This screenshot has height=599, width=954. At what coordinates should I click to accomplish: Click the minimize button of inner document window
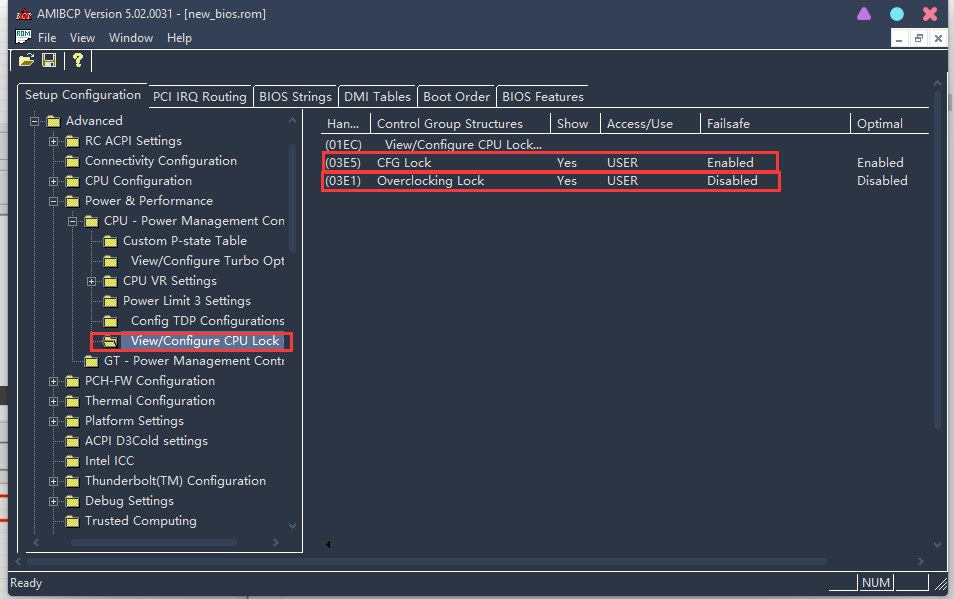tap(899, 38)
